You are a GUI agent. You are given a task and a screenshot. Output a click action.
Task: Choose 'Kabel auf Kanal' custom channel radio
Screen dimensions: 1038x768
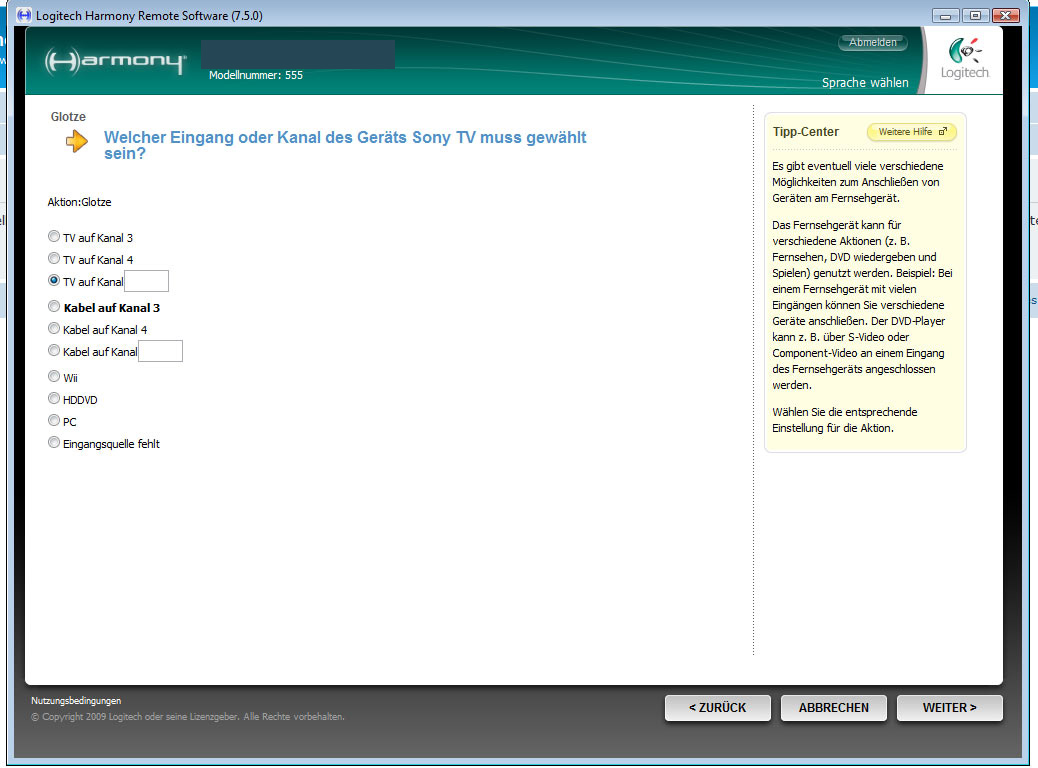(54, 350)
